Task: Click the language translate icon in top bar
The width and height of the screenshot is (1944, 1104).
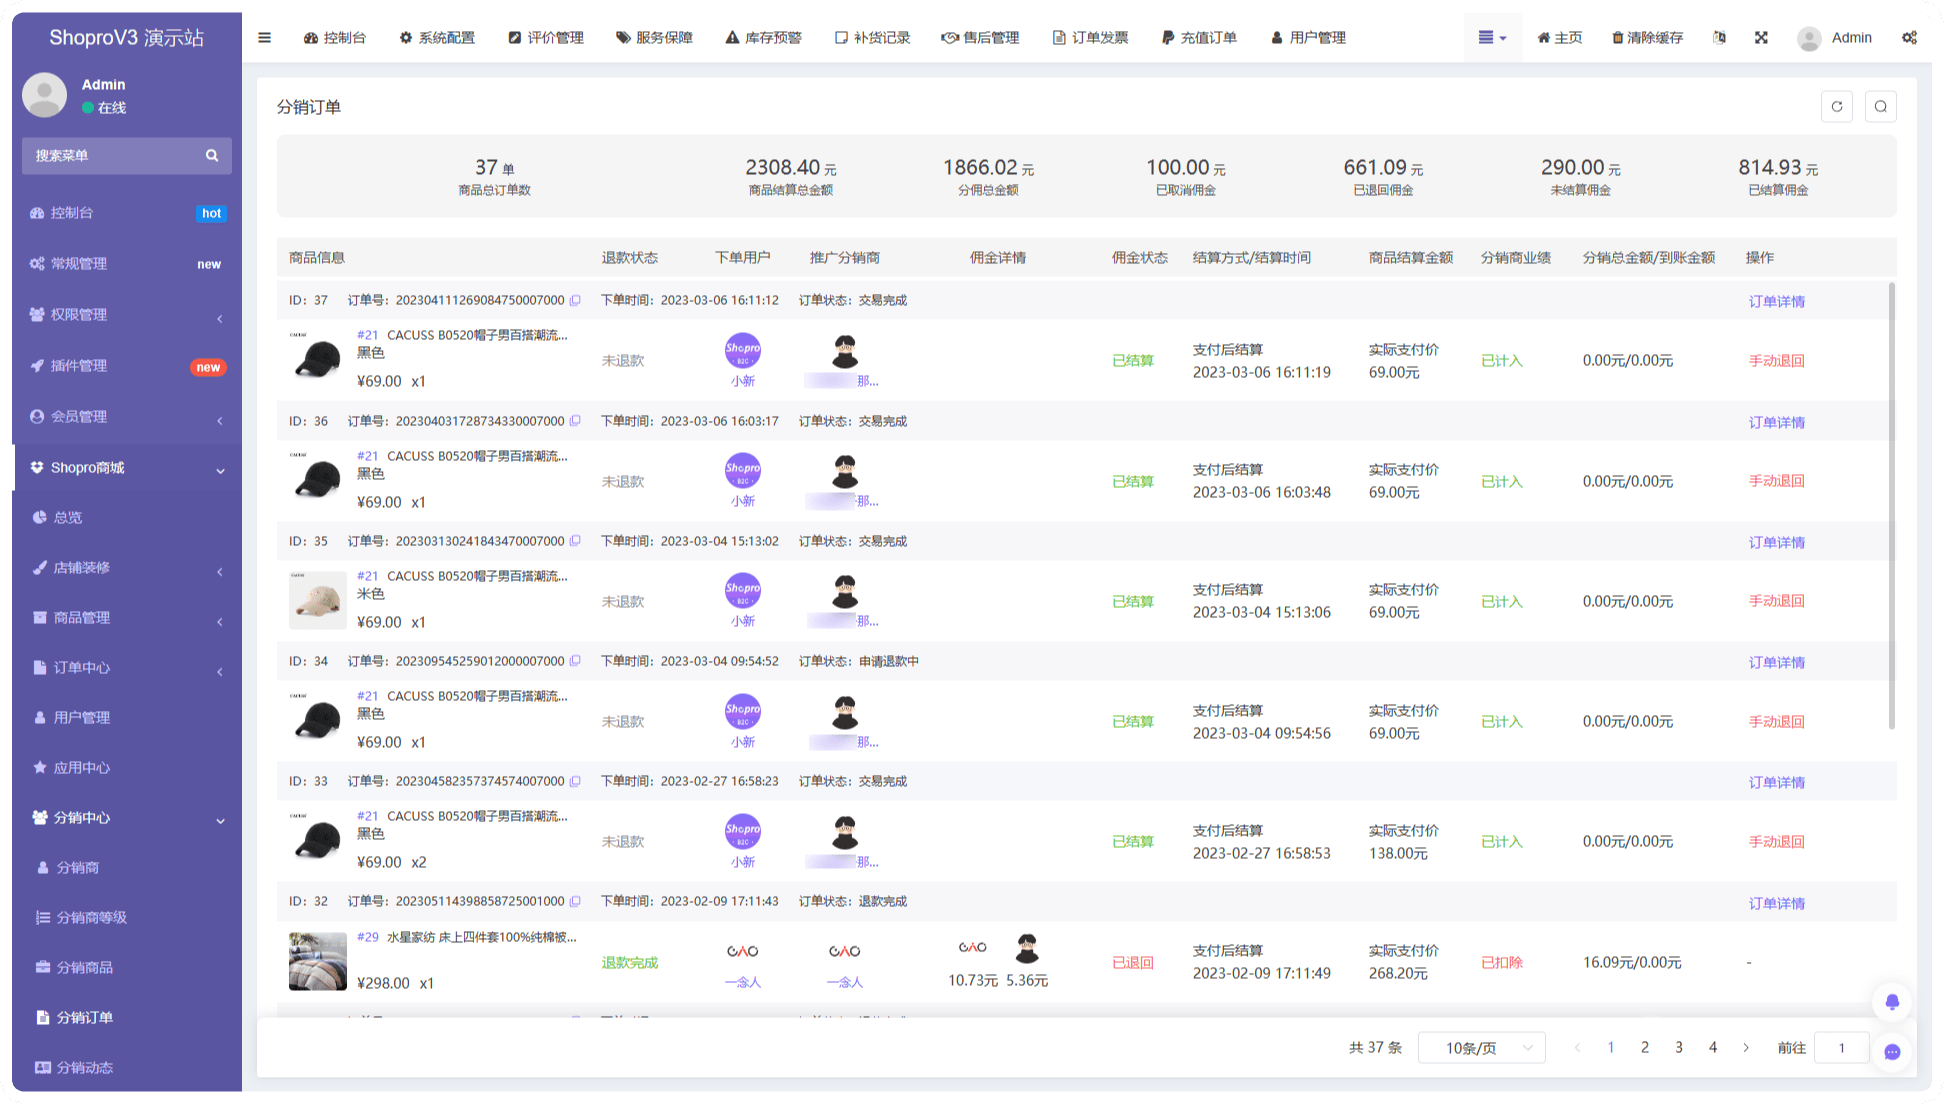Action: coord(1719,38)
